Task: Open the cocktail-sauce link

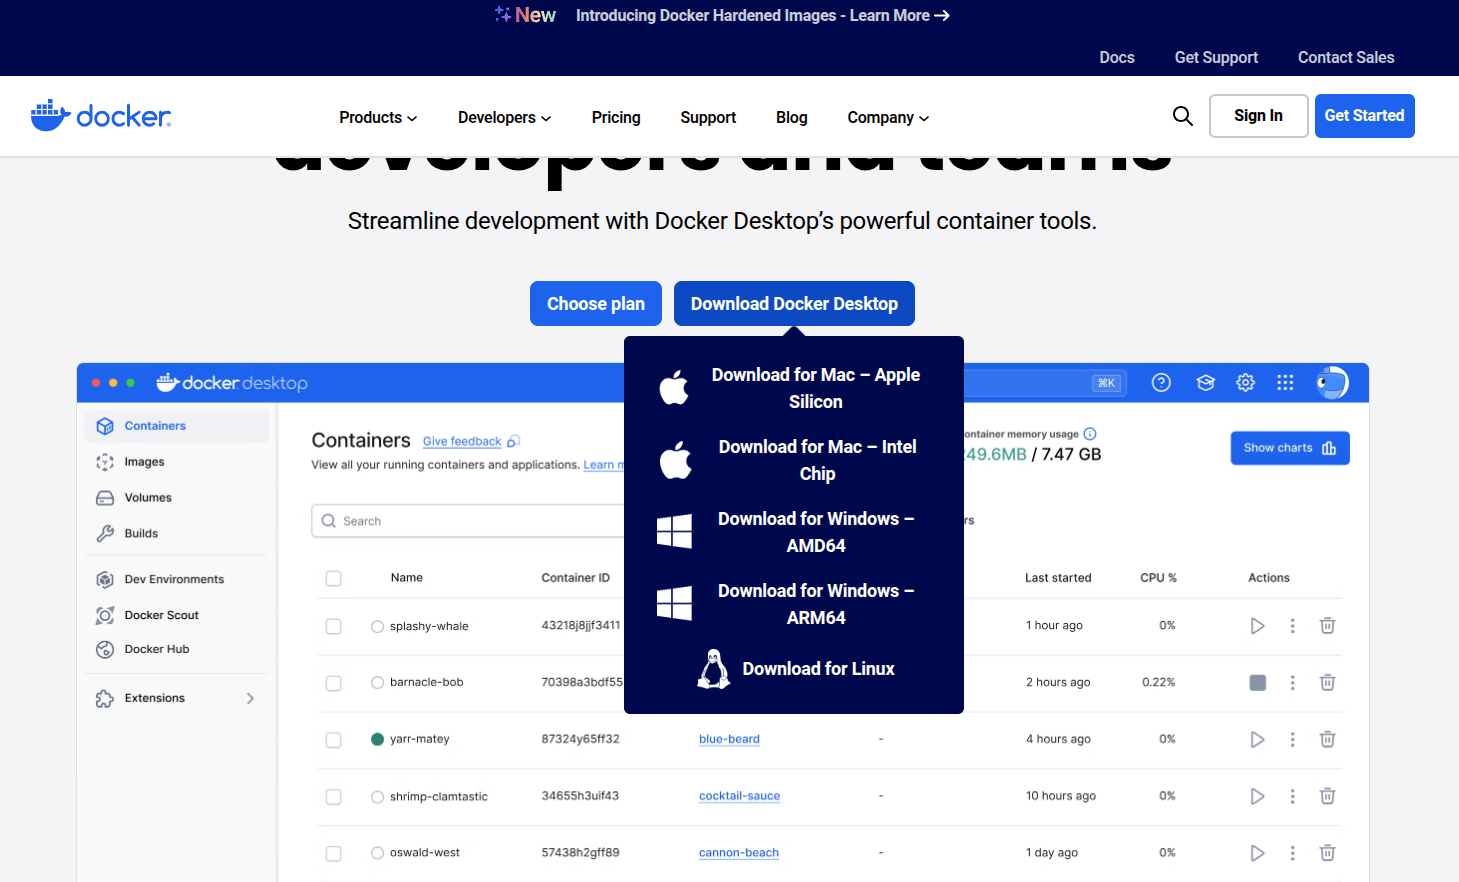Action: click(x=739, y=797)
